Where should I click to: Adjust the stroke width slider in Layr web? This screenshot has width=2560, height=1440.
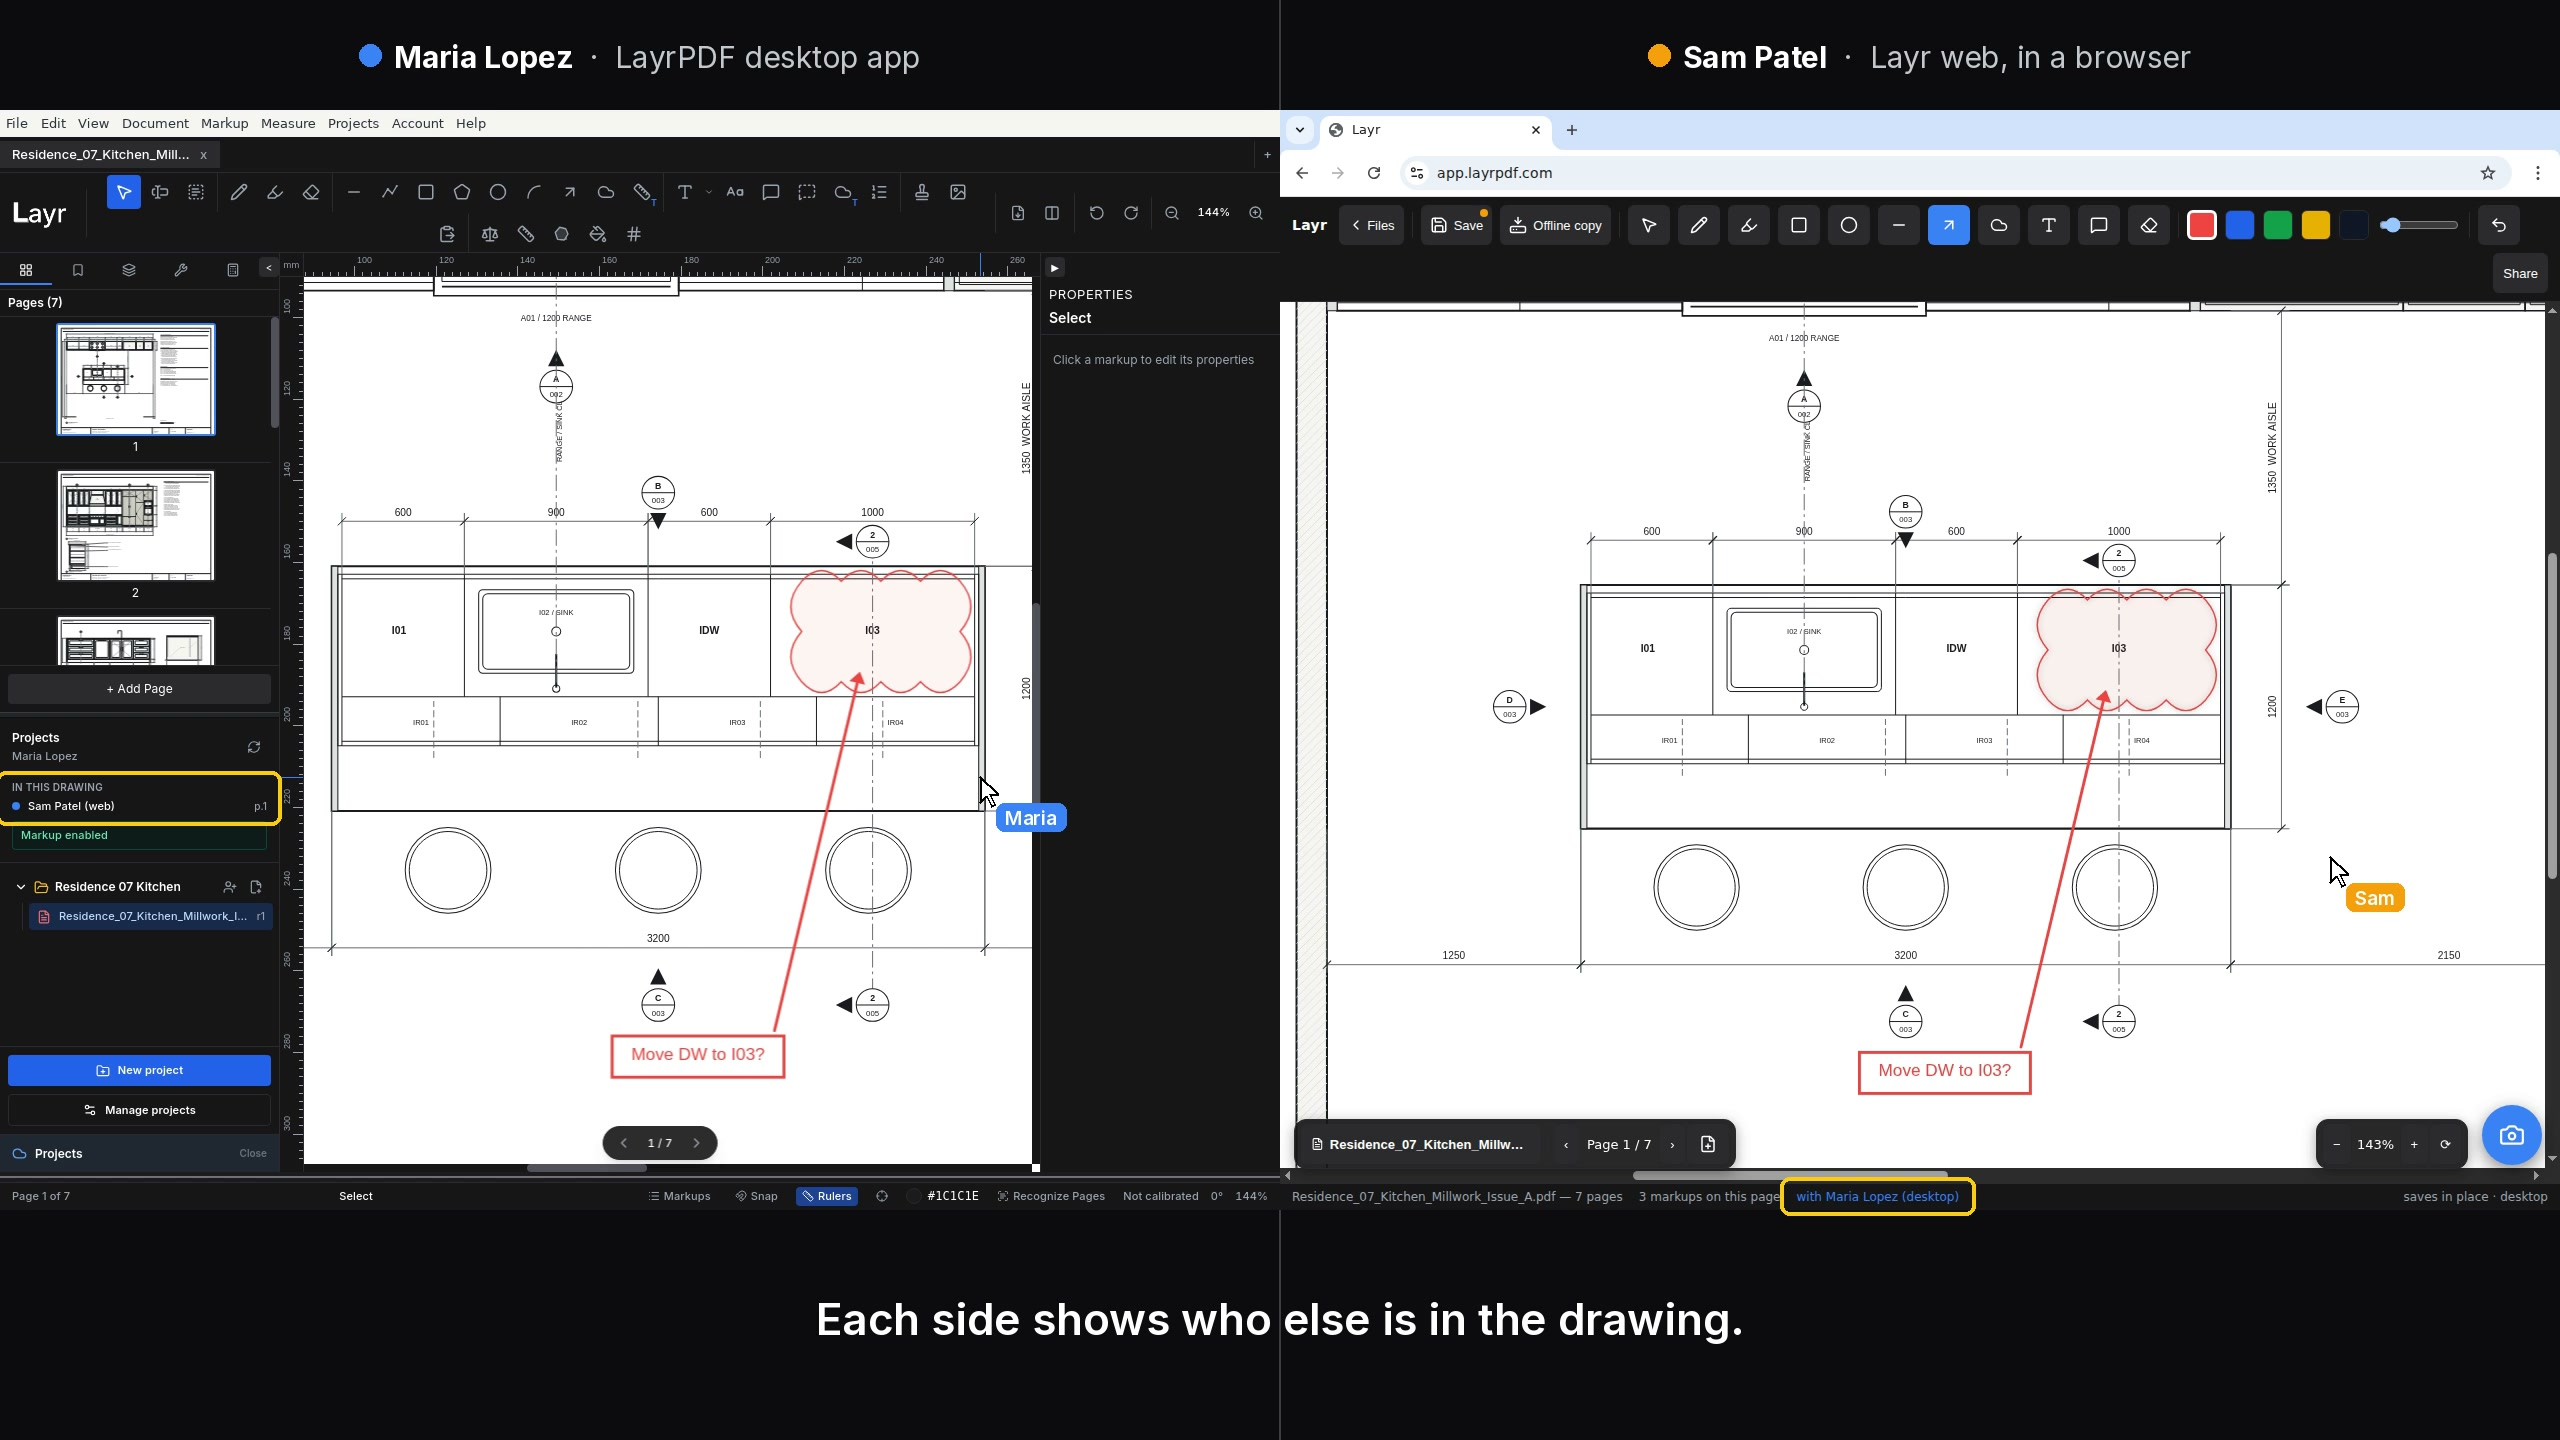coord(2419,225)
